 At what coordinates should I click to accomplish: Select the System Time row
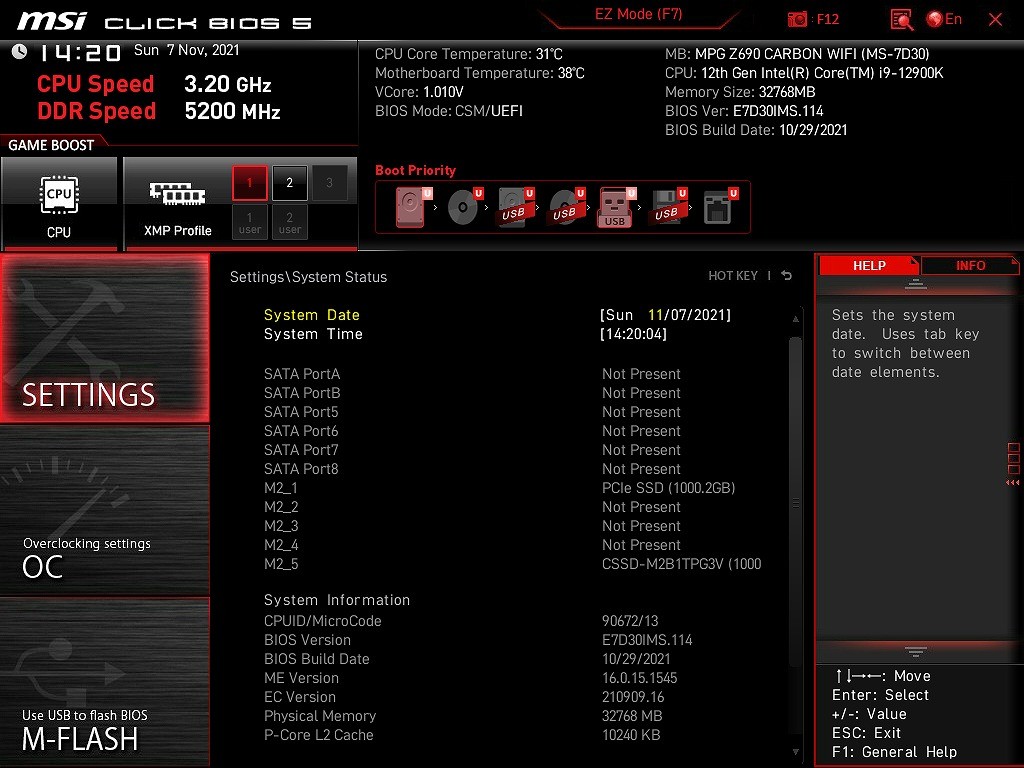coord(465,334)
